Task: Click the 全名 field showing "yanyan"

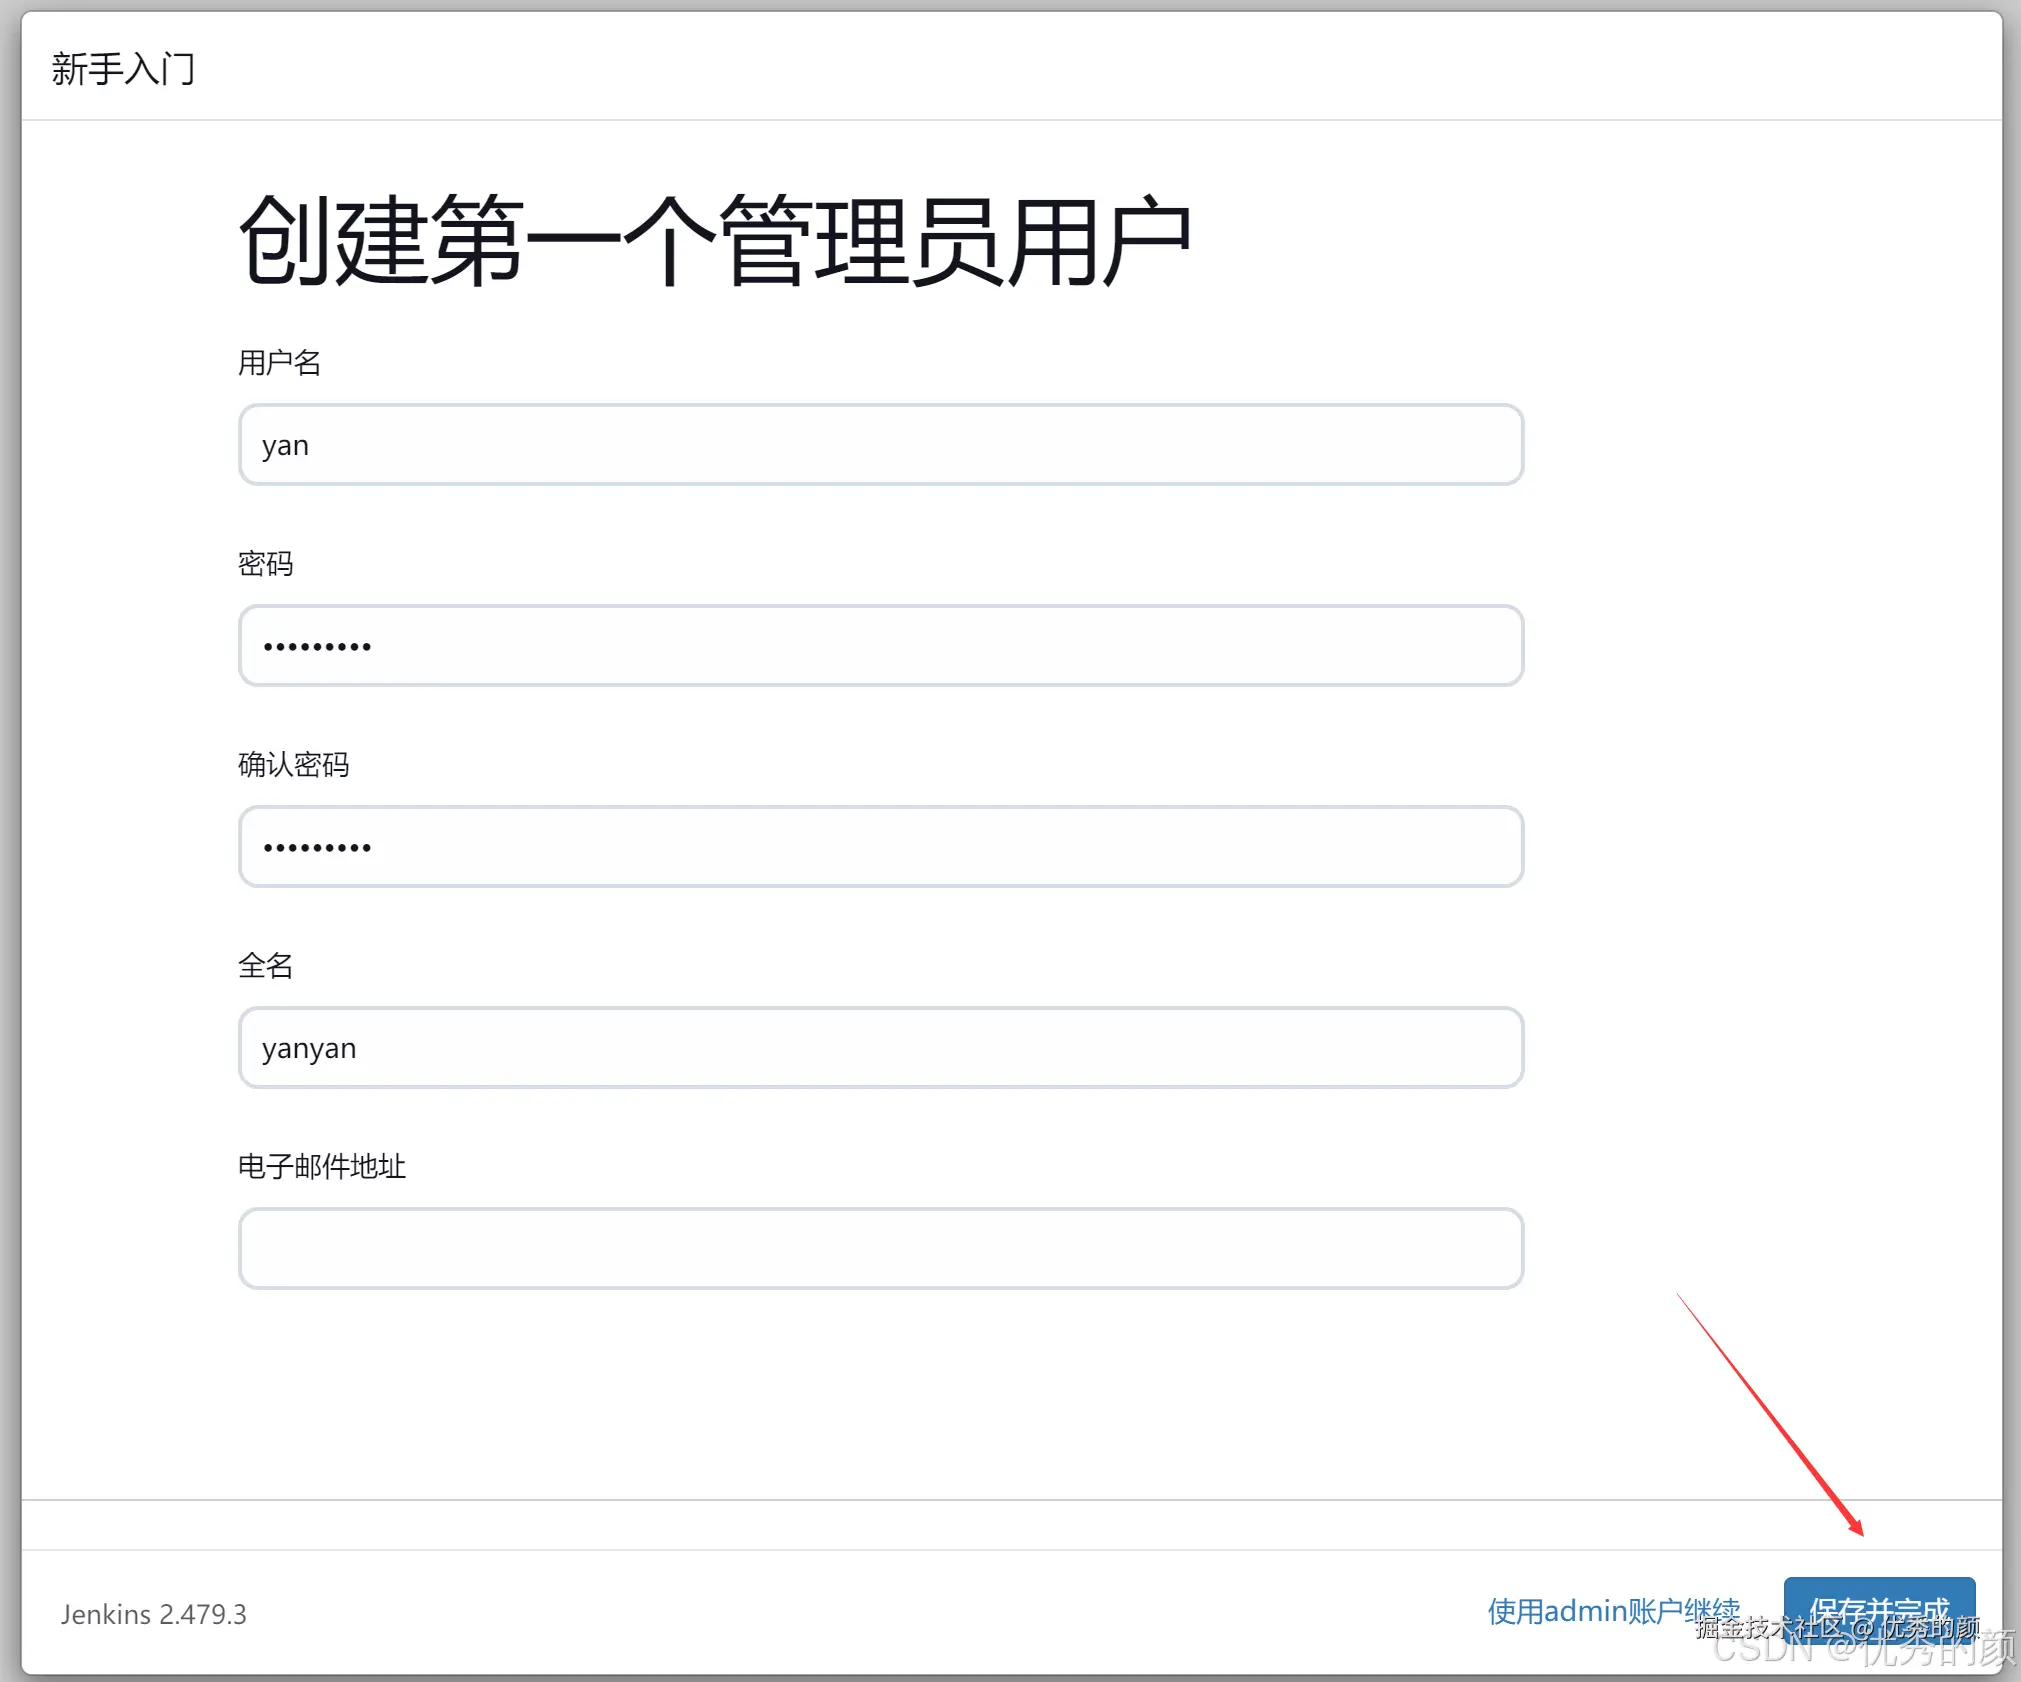Action: coord(880,1048)
